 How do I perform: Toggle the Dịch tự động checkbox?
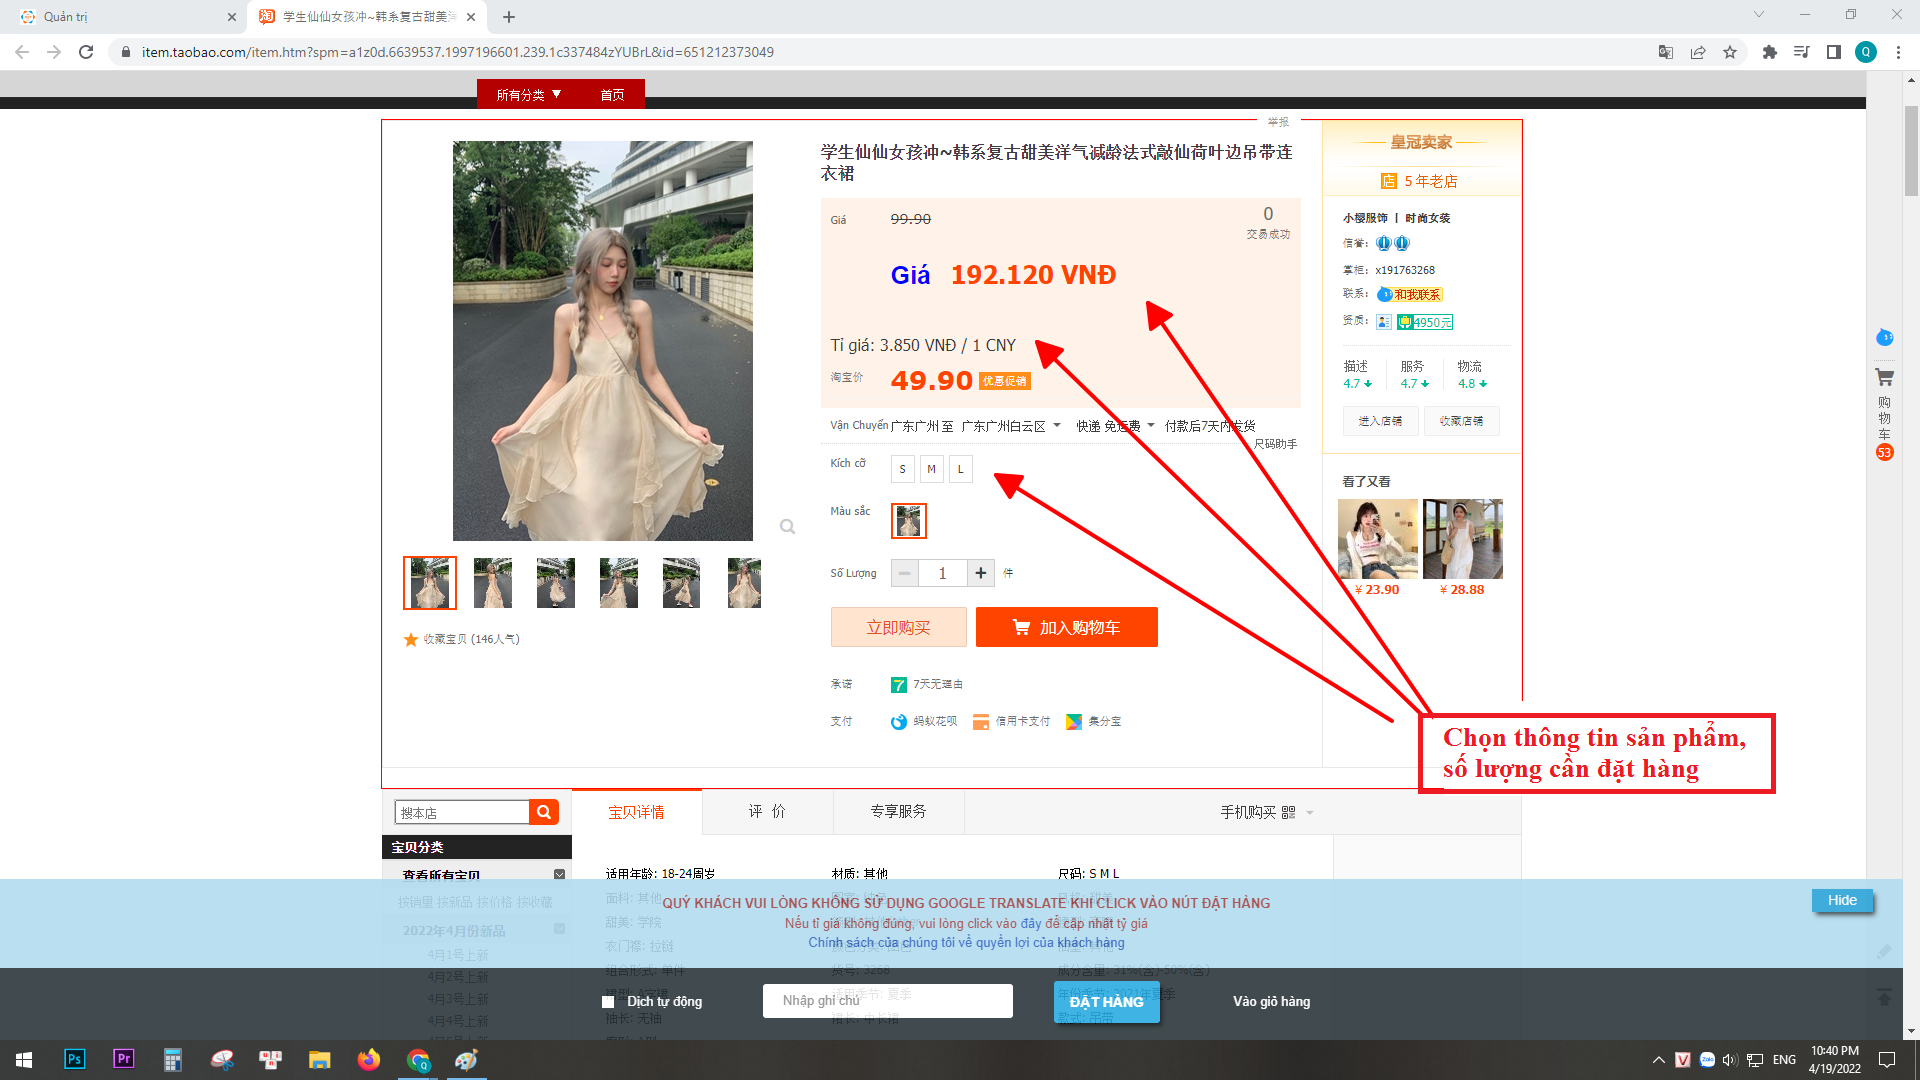point(608,1002)
